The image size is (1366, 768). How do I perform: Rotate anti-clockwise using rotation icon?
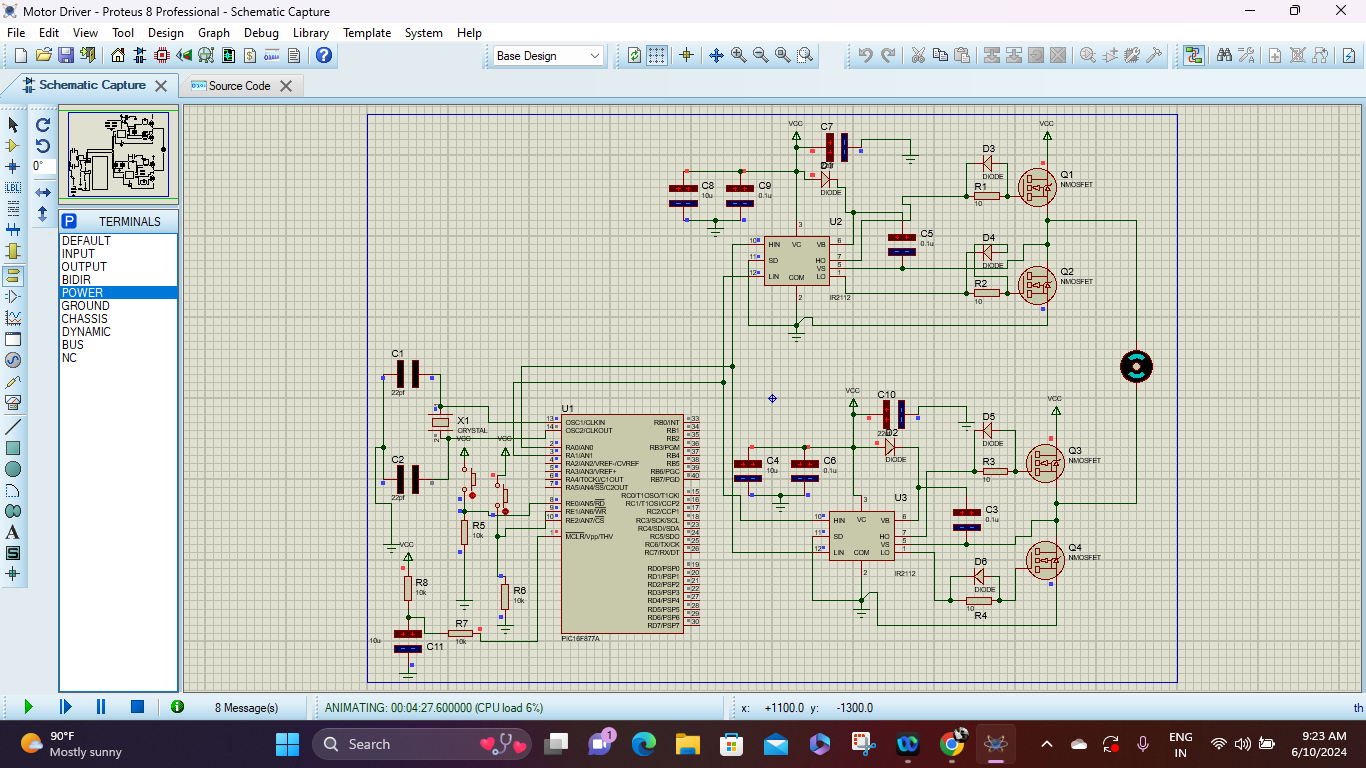click(43, 145)
